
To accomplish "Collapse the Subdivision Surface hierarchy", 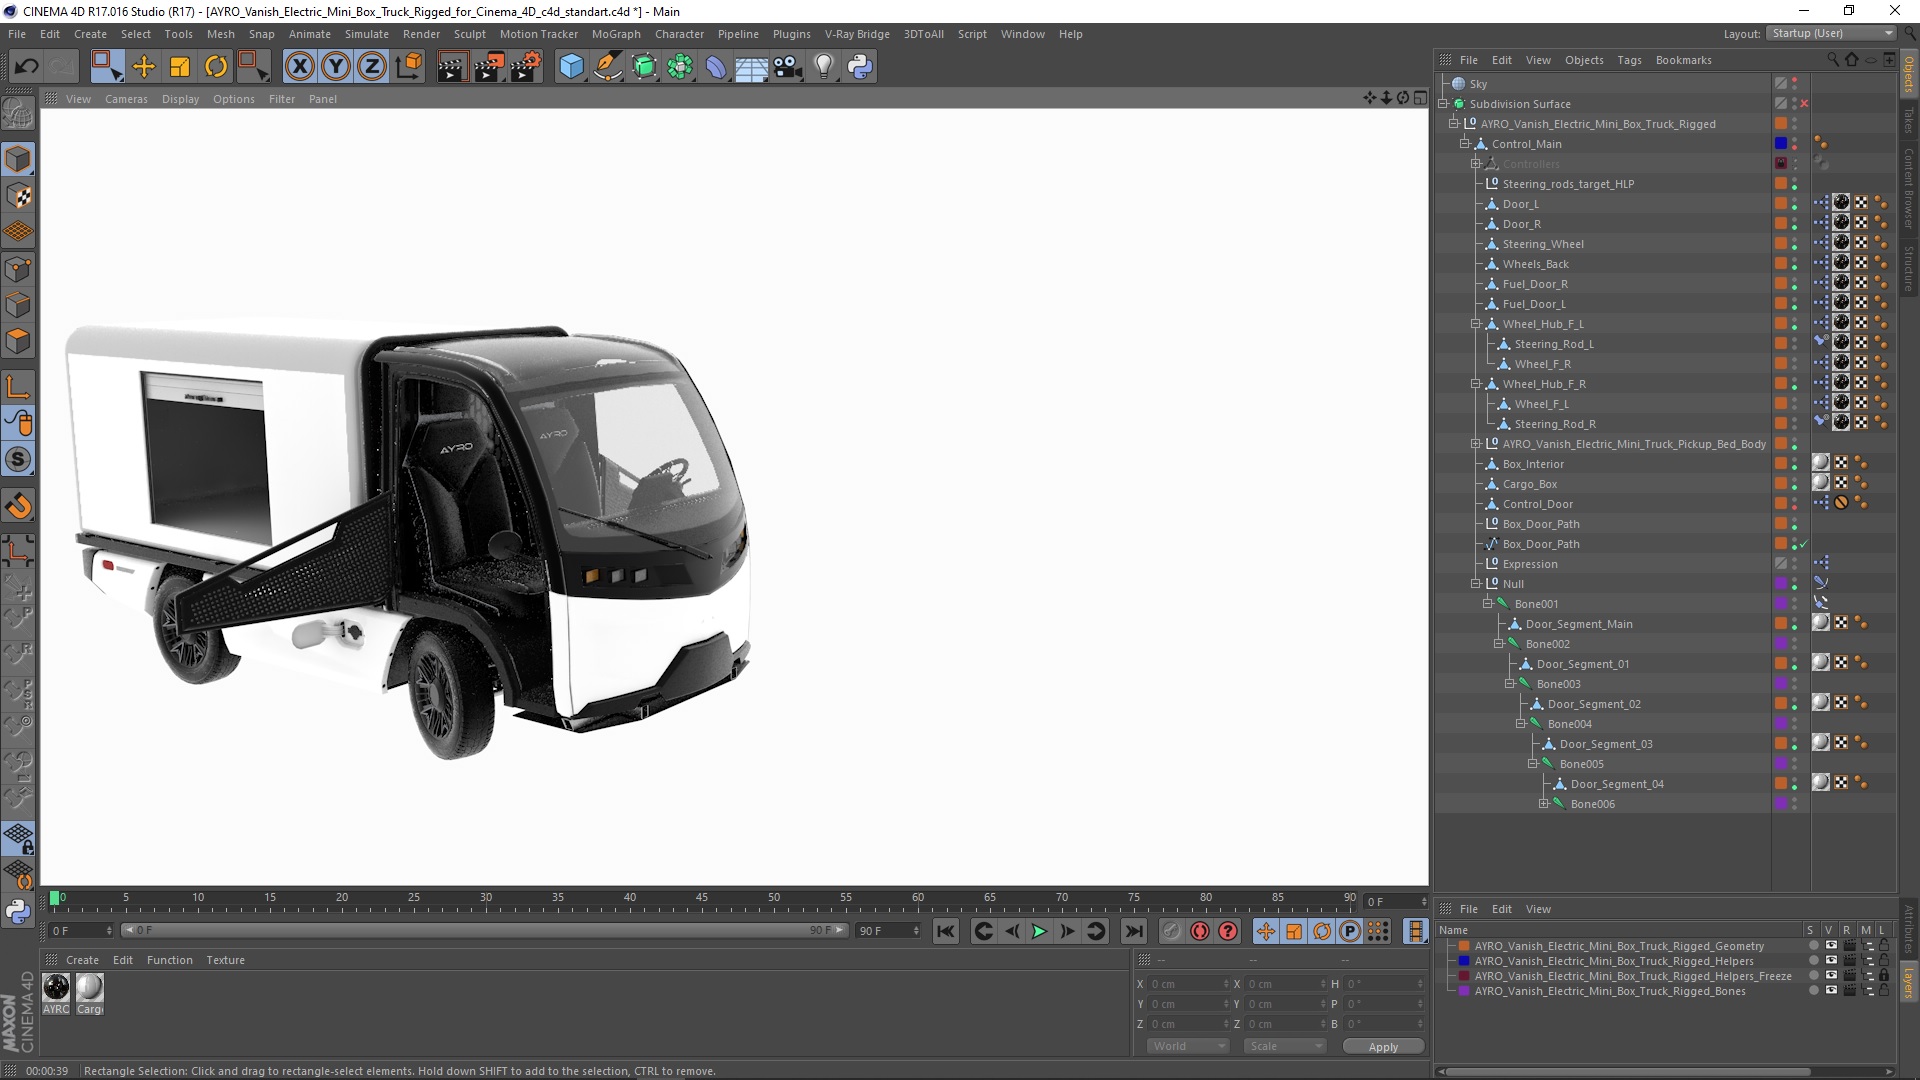I will pyautogui.click(x=1443, y=104).
